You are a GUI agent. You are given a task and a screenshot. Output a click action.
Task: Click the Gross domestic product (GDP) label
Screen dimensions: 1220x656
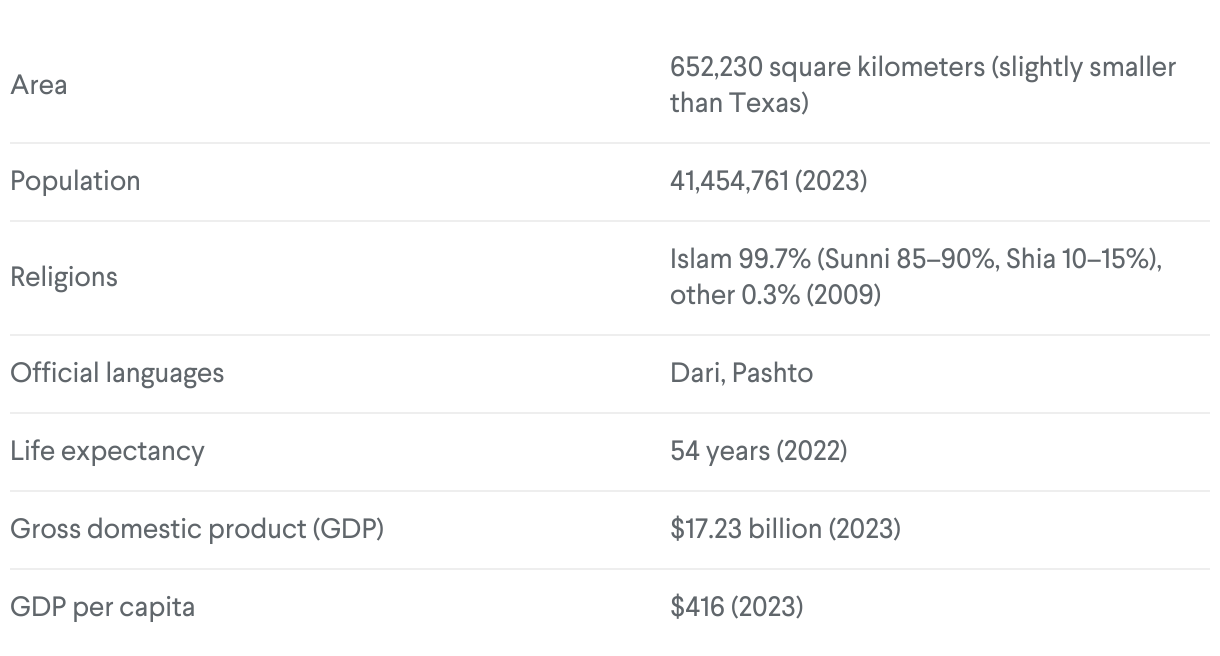[197, 530]
